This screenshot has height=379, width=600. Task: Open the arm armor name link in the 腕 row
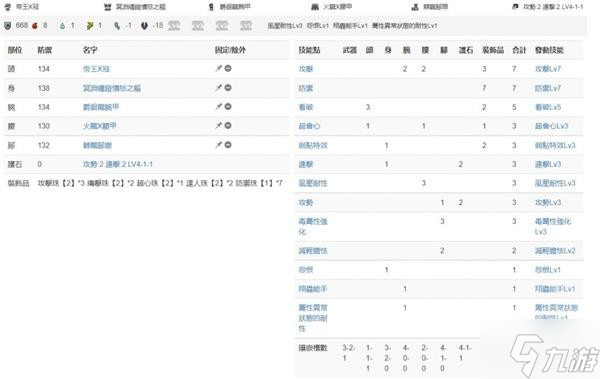tap(101, 107)
